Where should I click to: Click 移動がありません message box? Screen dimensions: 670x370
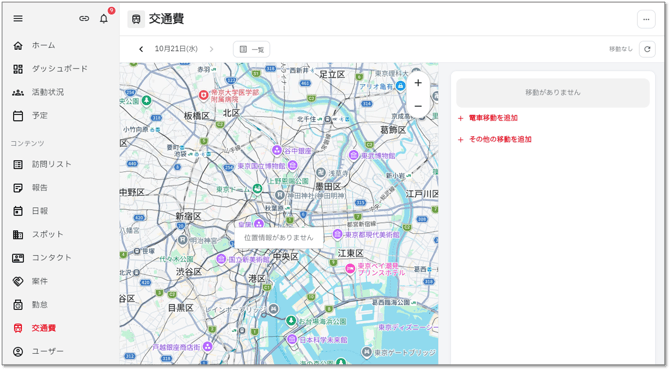pyautogui.click(x=553, y=93)
